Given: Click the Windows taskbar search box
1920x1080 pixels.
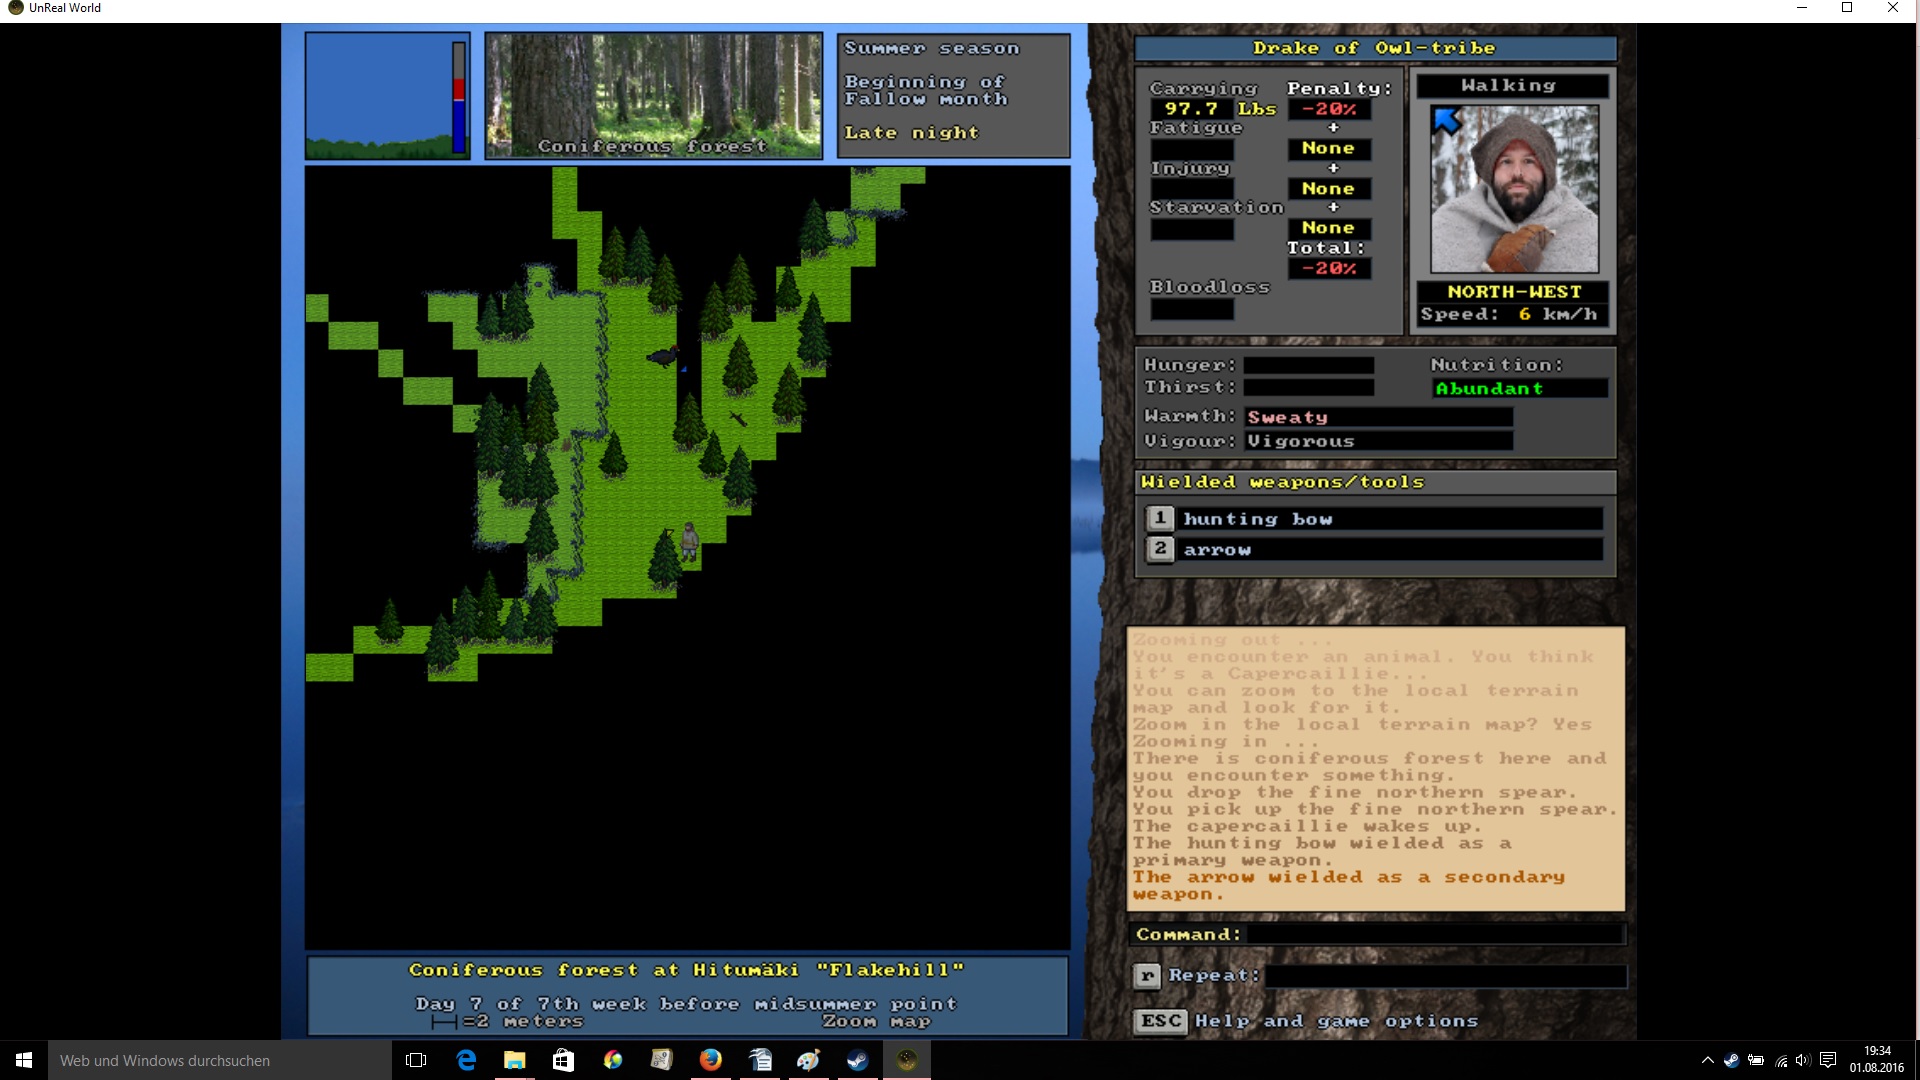Looking at the screenshot, I should [x=220, y=1060].
